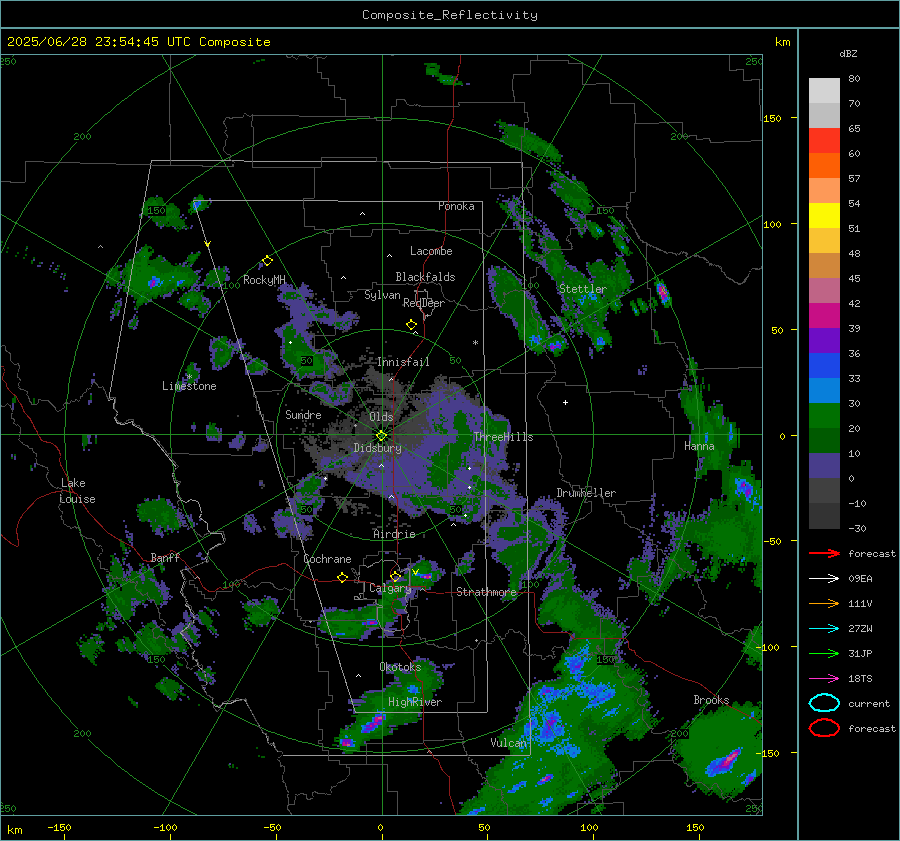Click the red forecast arrow in legend
The height and width of the screenshot is (841, 900).
[x=824, y=553]
